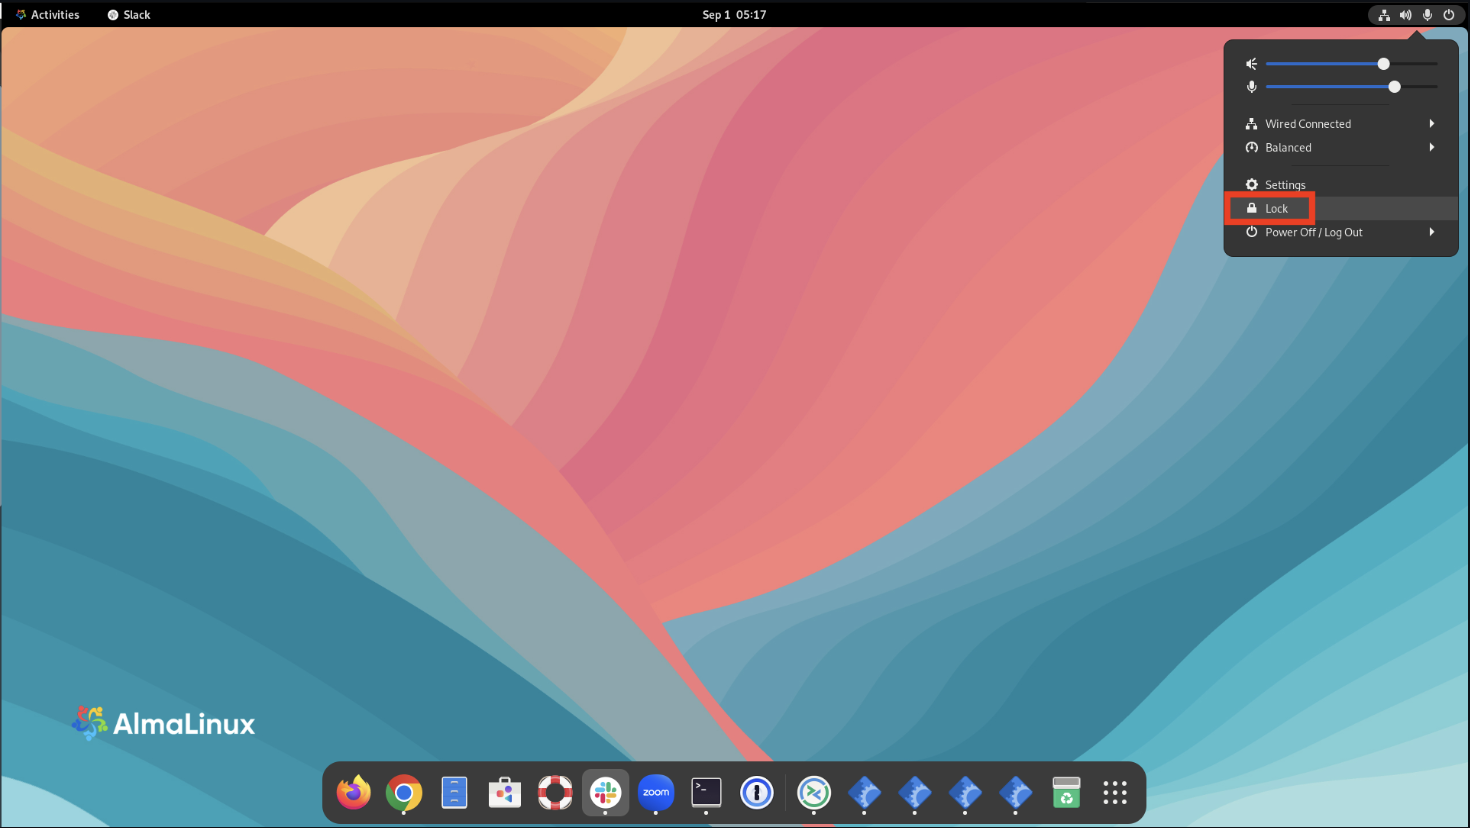Open the Trash icon in dock
Image resolution: width=1470 pixels, height=828 pixels.
1066,793
